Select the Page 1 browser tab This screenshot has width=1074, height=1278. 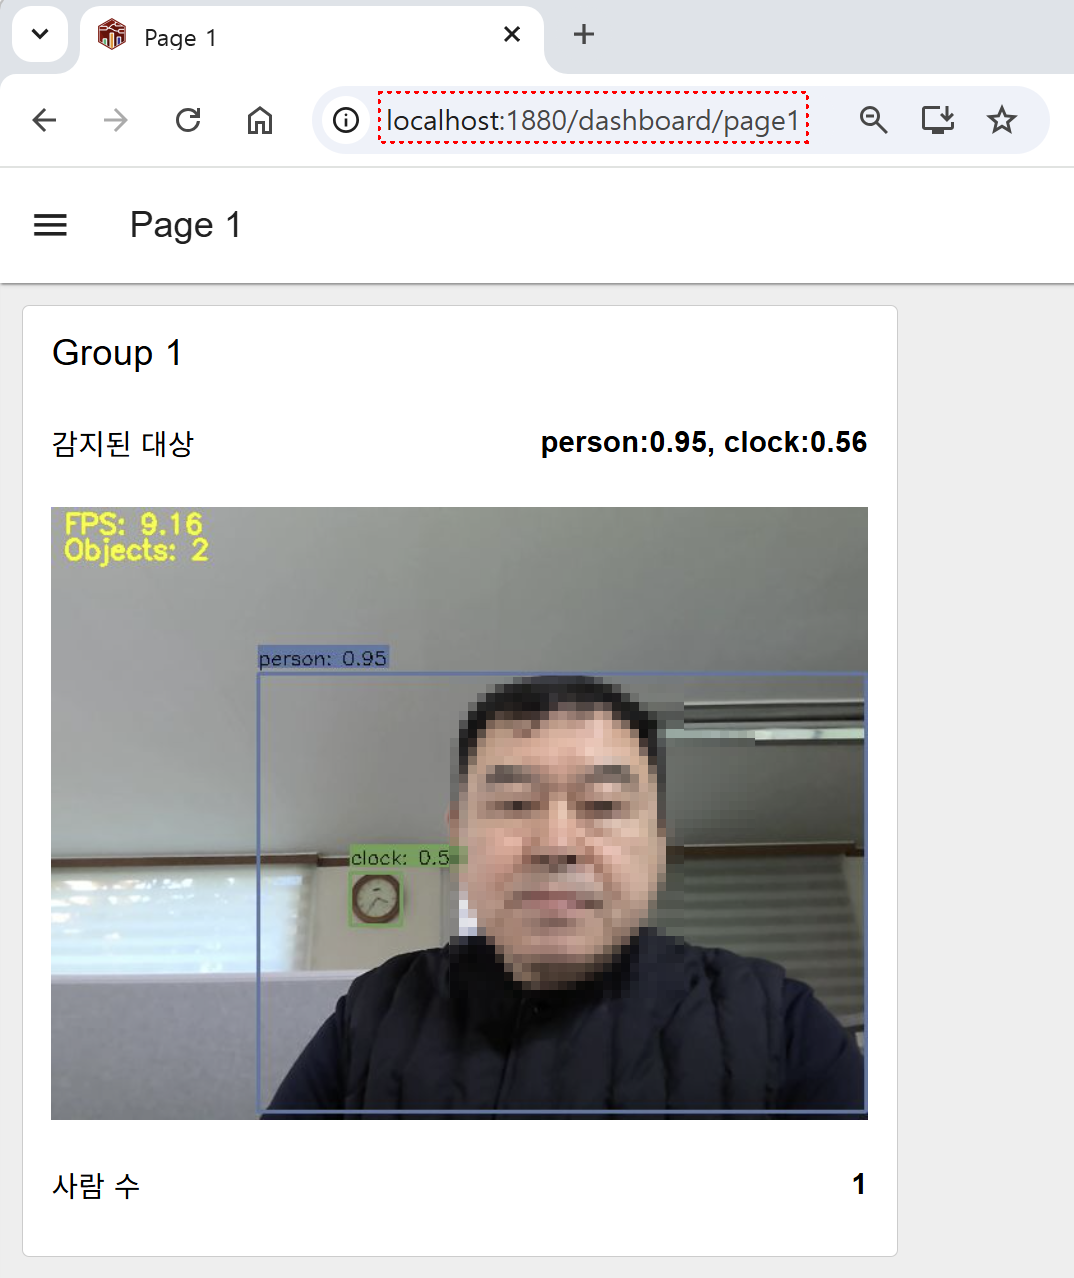click(x=300, y=38)
